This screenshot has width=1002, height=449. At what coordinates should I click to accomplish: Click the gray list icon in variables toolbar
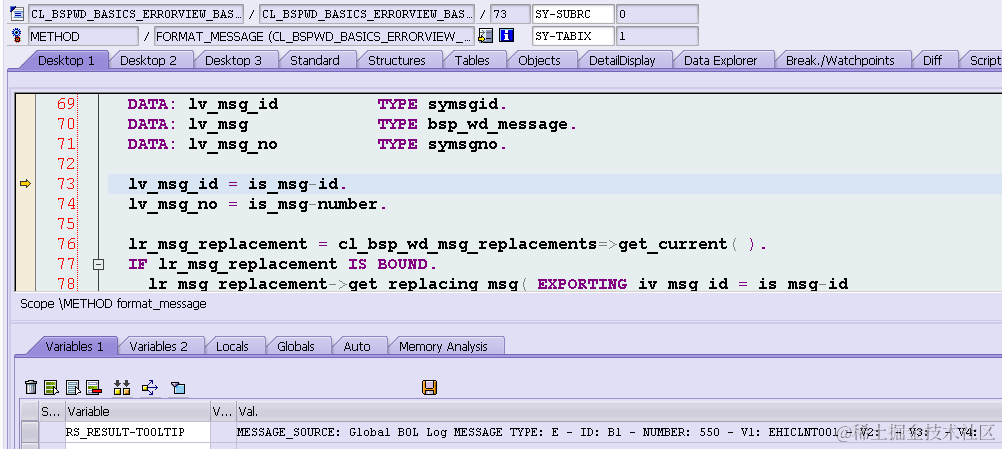click(x=73, y=387)
